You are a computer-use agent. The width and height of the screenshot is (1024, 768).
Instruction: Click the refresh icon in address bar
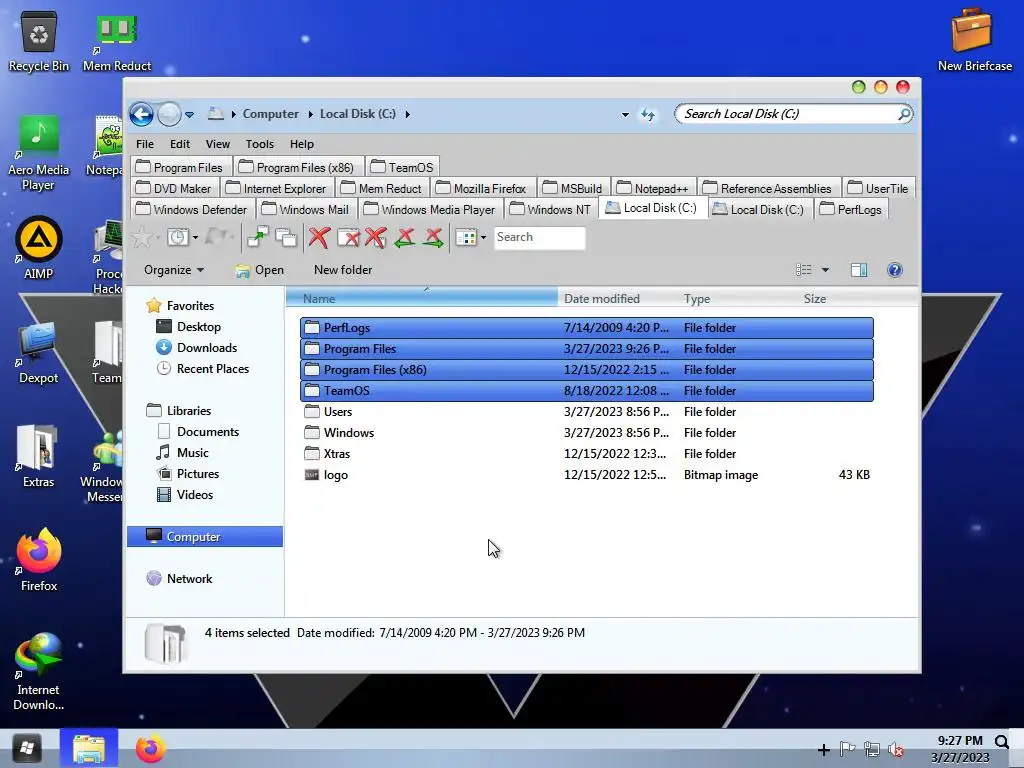pyautogui.click(x=648, y=115)
